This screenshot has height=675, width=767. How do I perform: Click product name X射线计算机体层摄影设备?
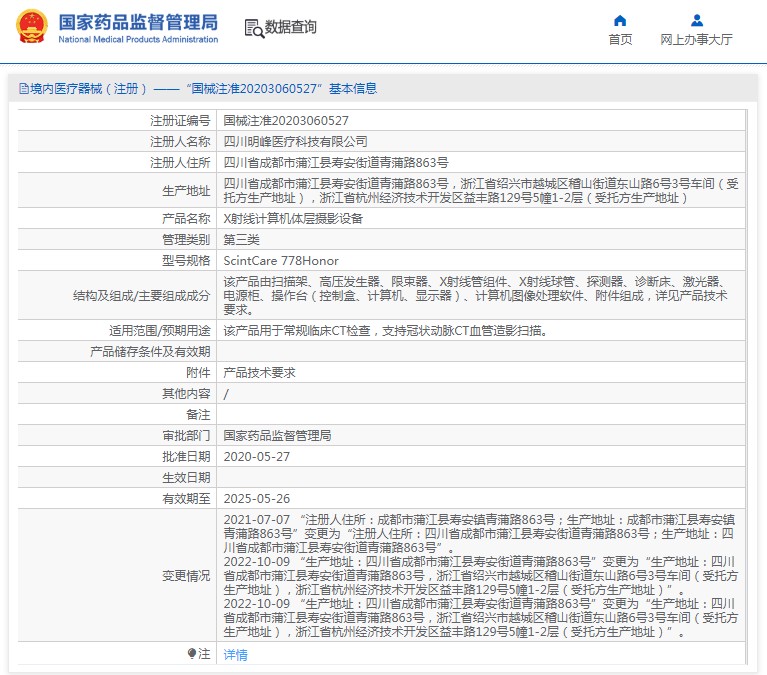293,219
